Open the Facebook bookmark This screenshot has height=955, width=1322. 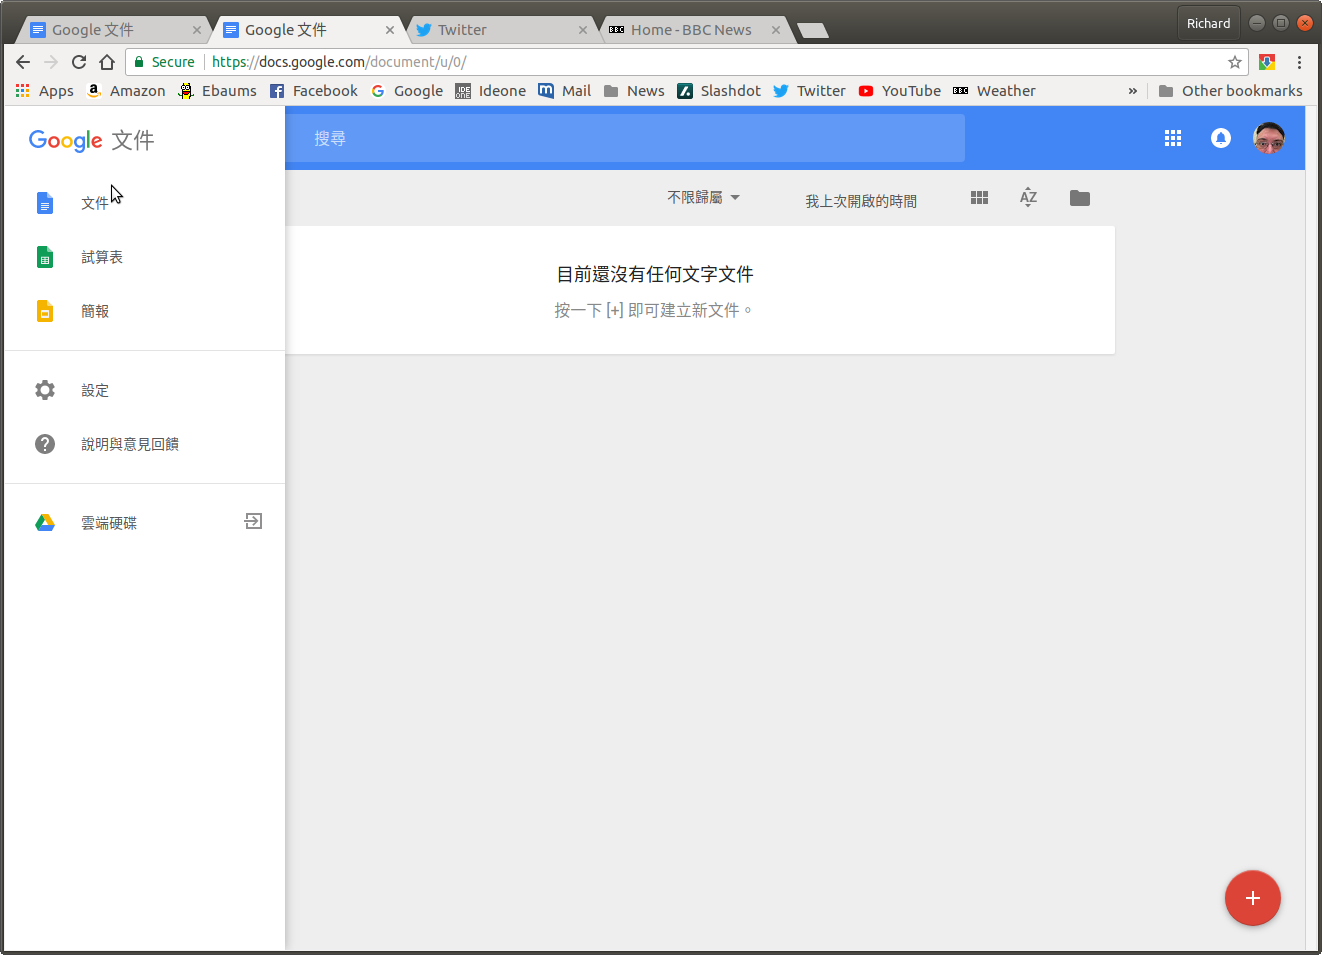point(313,91)
